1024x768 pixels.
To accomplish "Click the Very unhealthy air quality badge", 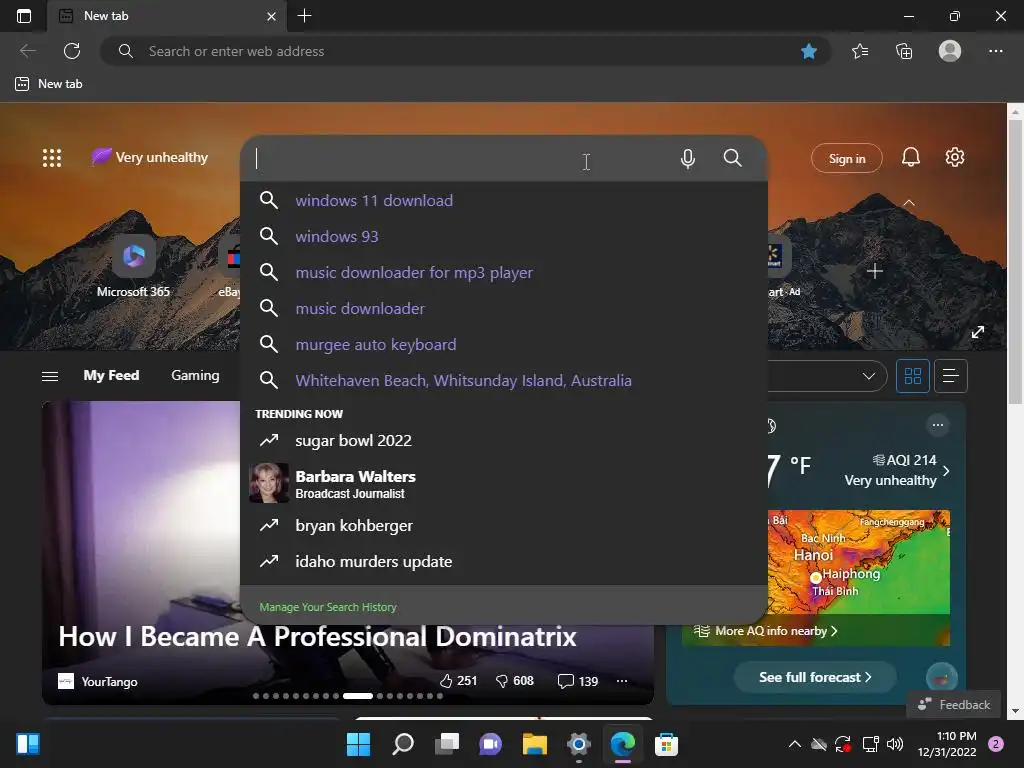I will click(x=150, y=157).
